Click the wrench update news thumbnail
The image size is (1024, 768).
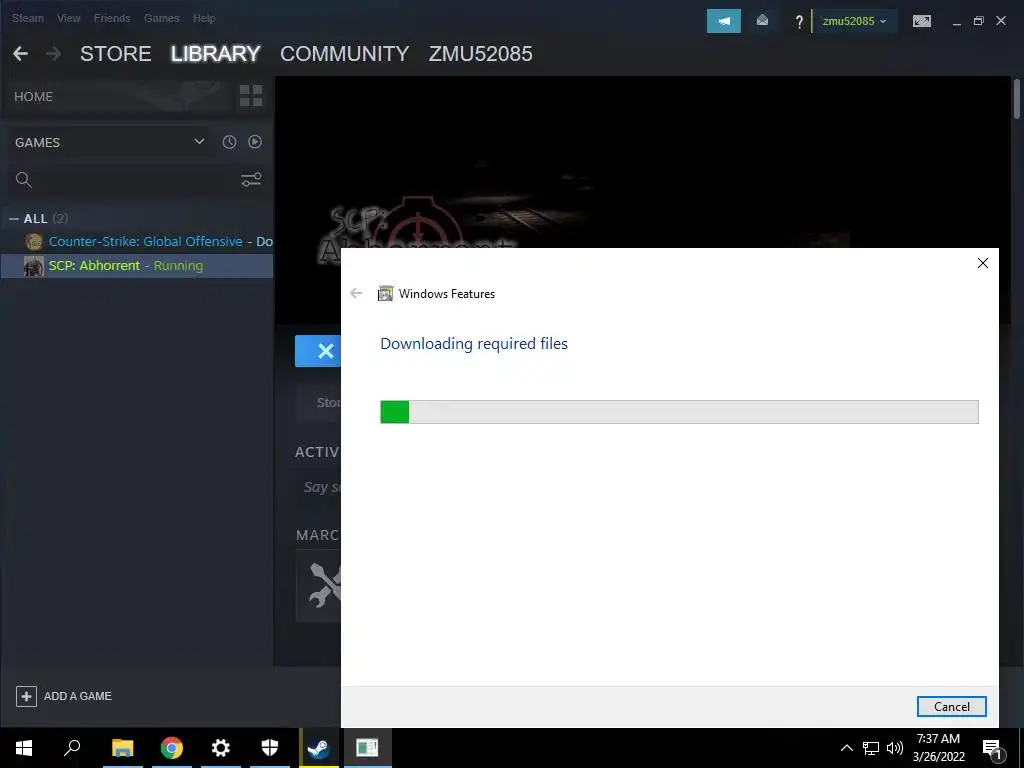point(319,586)
